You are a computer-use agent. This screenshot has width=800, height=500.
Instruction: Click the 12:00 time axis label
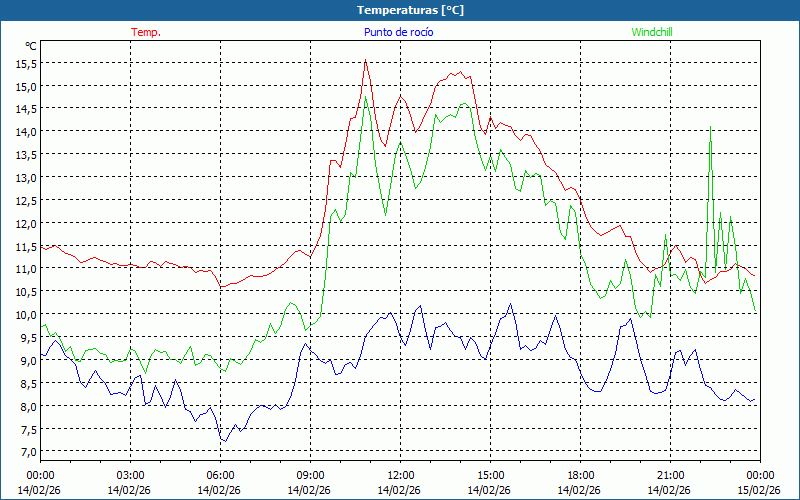401,475
